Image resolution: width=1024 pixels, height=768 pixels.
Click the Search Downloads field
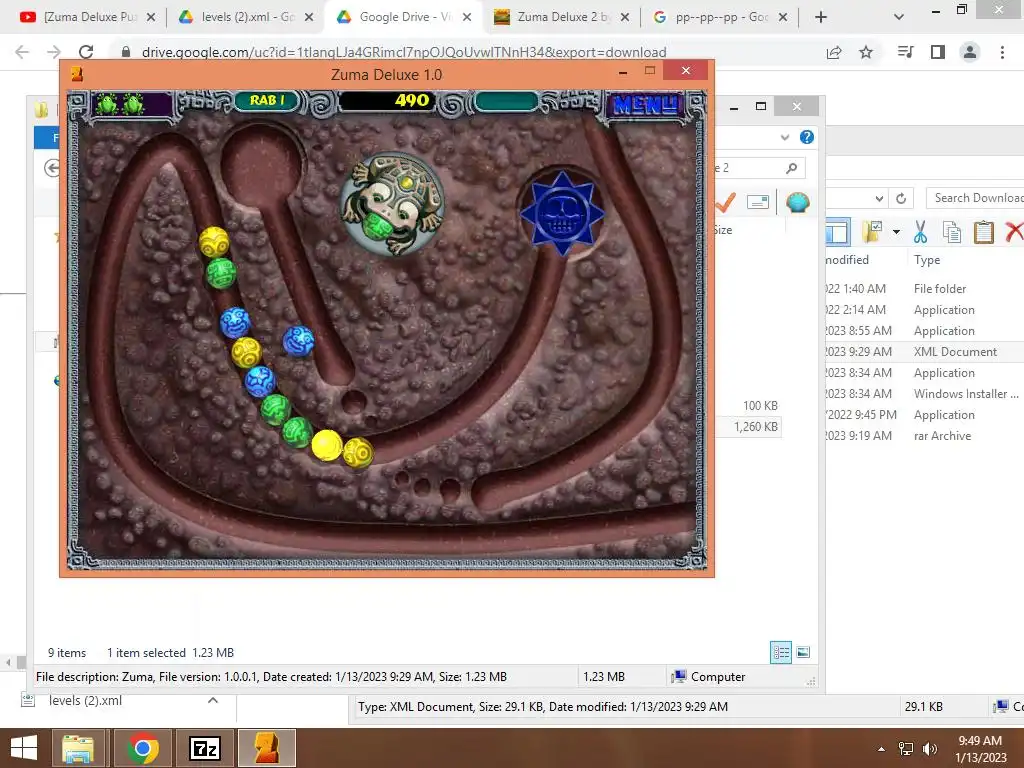(x=975, y=198)
